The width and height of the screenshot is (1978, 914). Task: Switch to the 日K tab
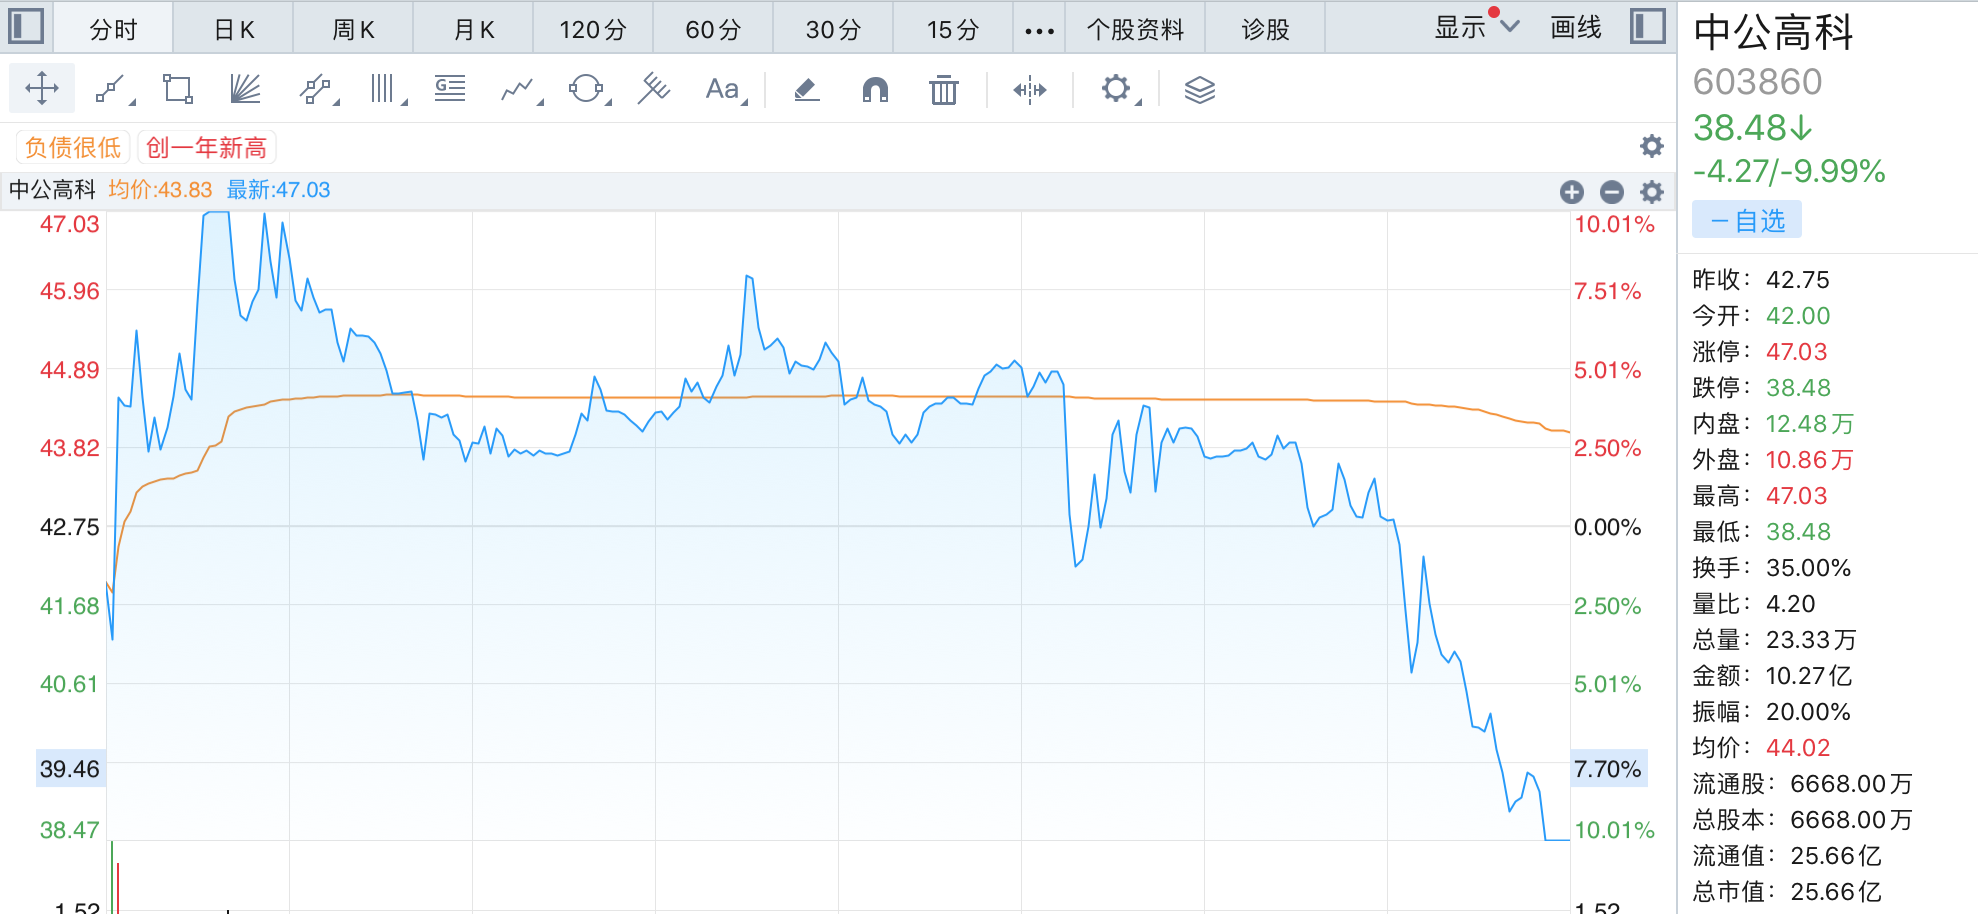234,30
